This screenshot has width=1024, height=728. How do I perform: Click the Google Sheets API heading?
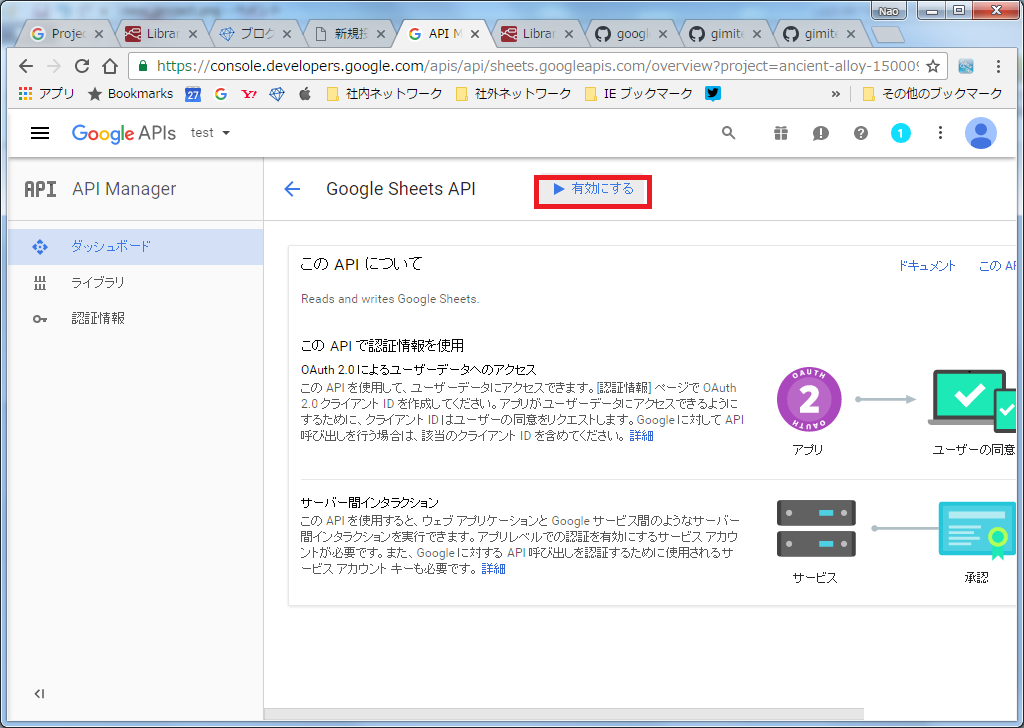tap(401, 189)
